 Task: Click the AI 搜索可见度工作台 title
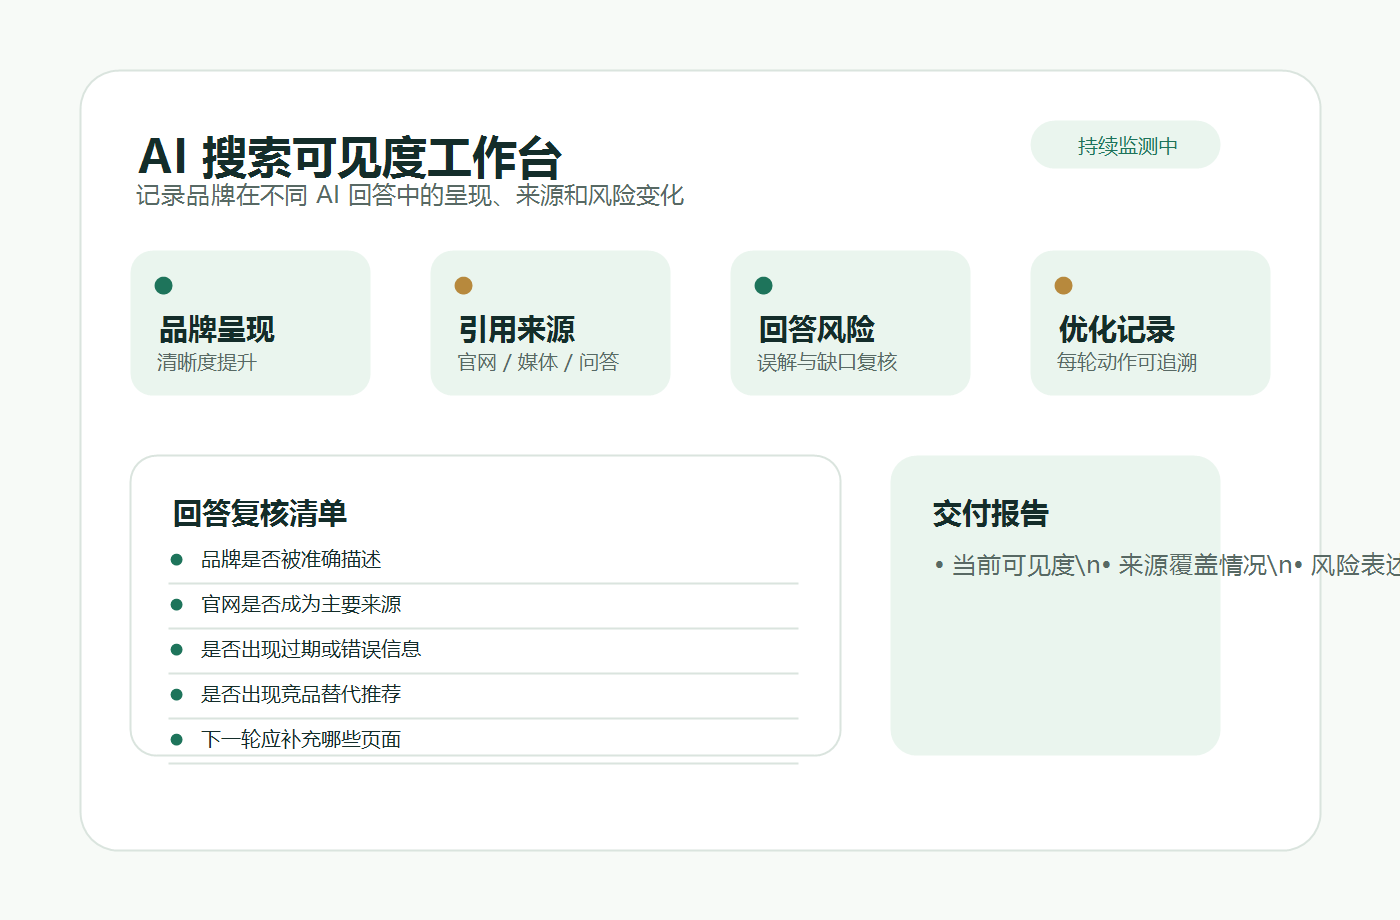point(350,158)
